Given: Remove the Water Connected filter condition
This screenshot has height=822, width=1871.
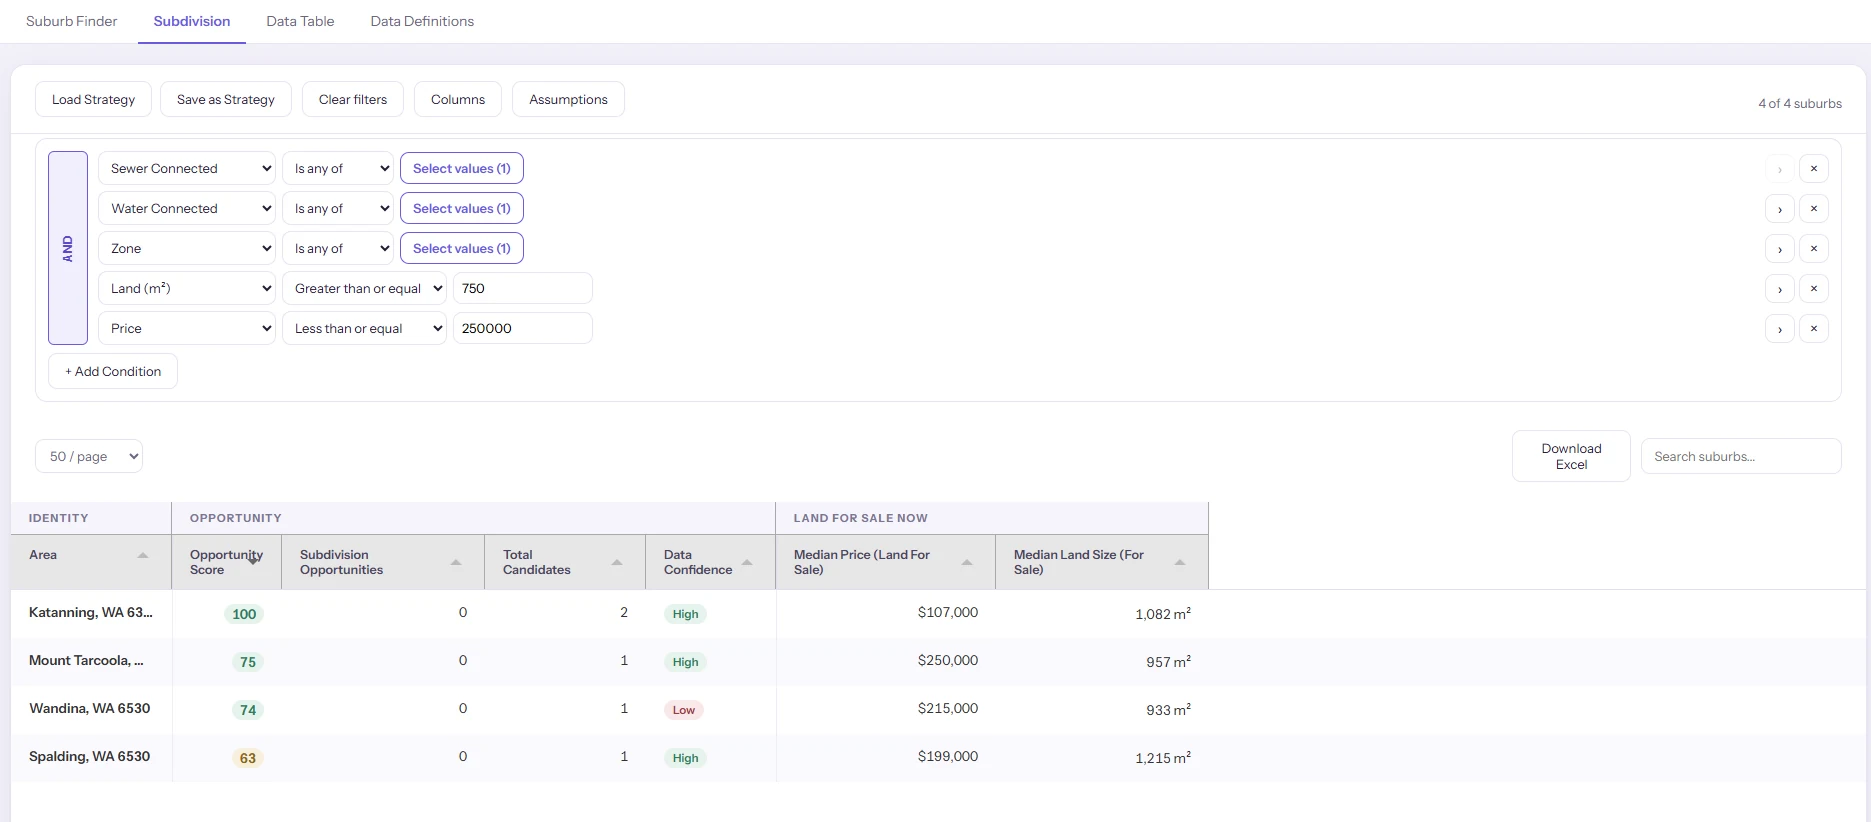Looking at the screenshot, I should tap(1813, 208).
